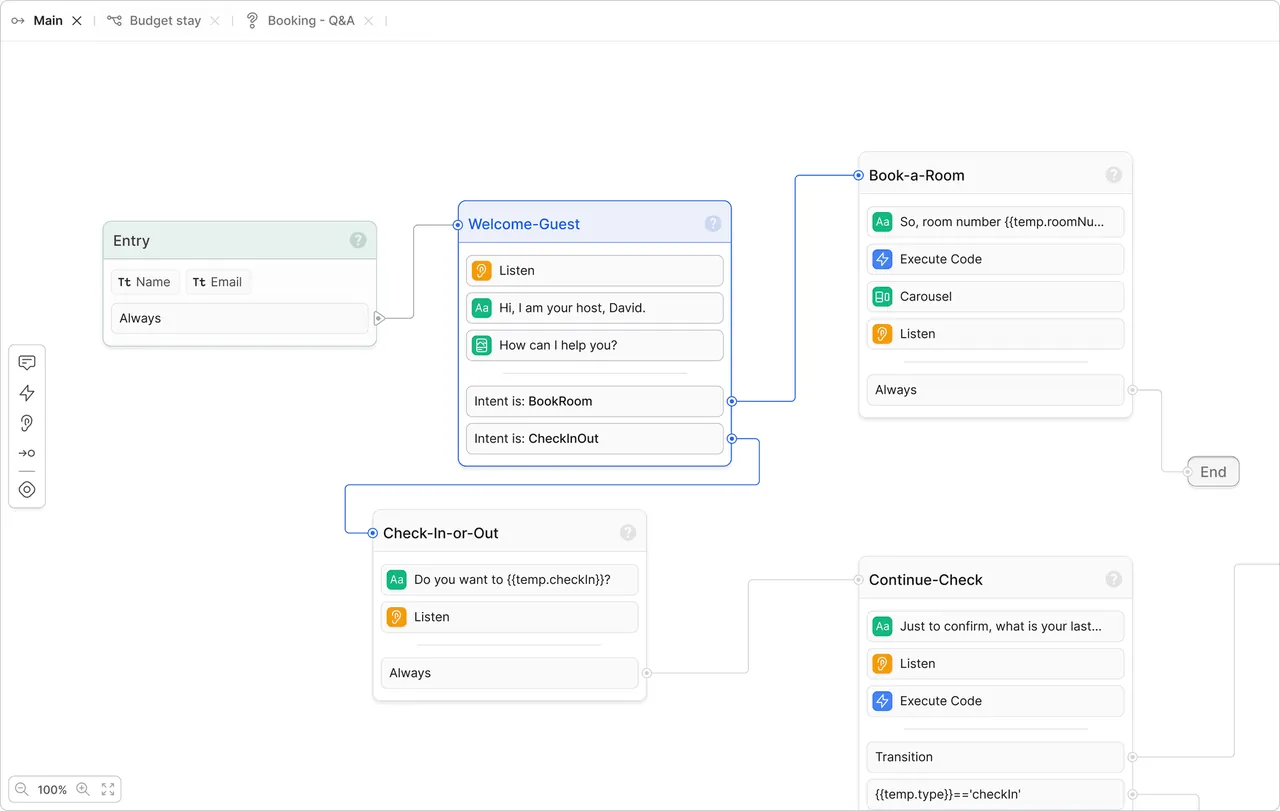The width and height of the screenshot is (1280, 811).
Task: Select the Transition condition in Continue-Check
Action: click(995, 757)
